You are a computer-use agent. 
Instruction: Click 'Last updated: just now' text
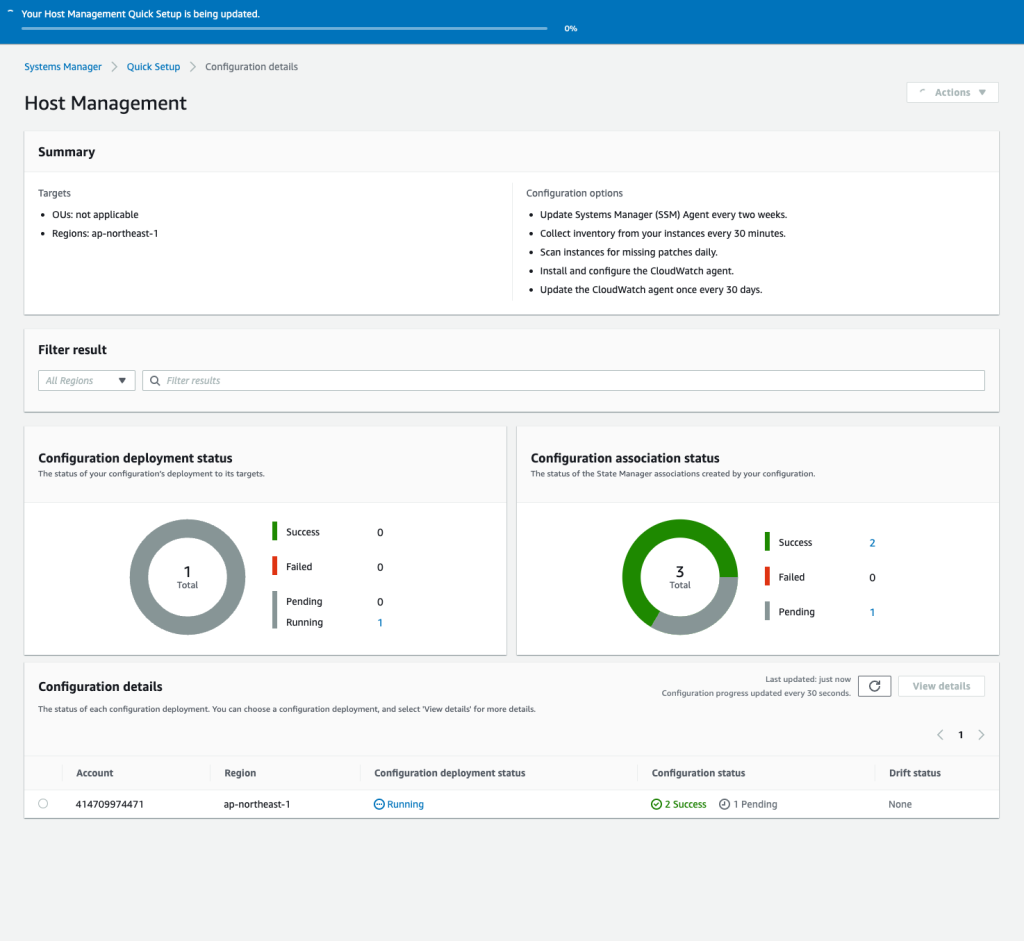pos(808,679)
